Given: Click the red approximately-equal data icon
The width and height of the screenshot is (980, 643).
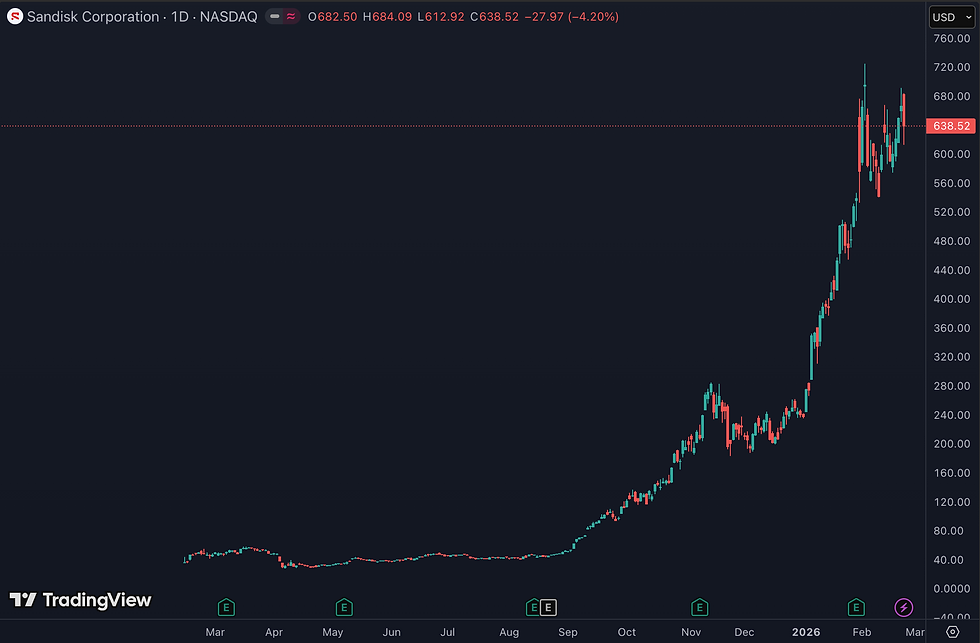Looking at the screenshot, I should (291, 17).
